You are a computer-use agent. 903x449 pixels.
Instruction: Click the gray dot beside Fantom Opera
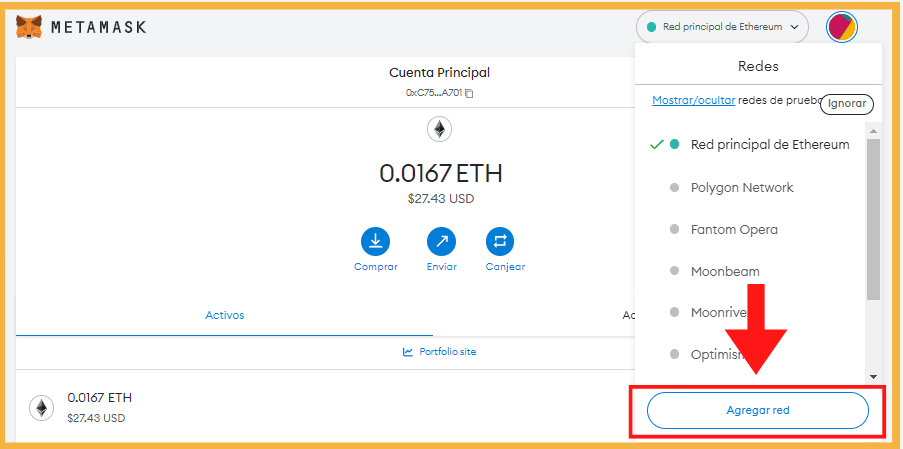click(674, 230)
